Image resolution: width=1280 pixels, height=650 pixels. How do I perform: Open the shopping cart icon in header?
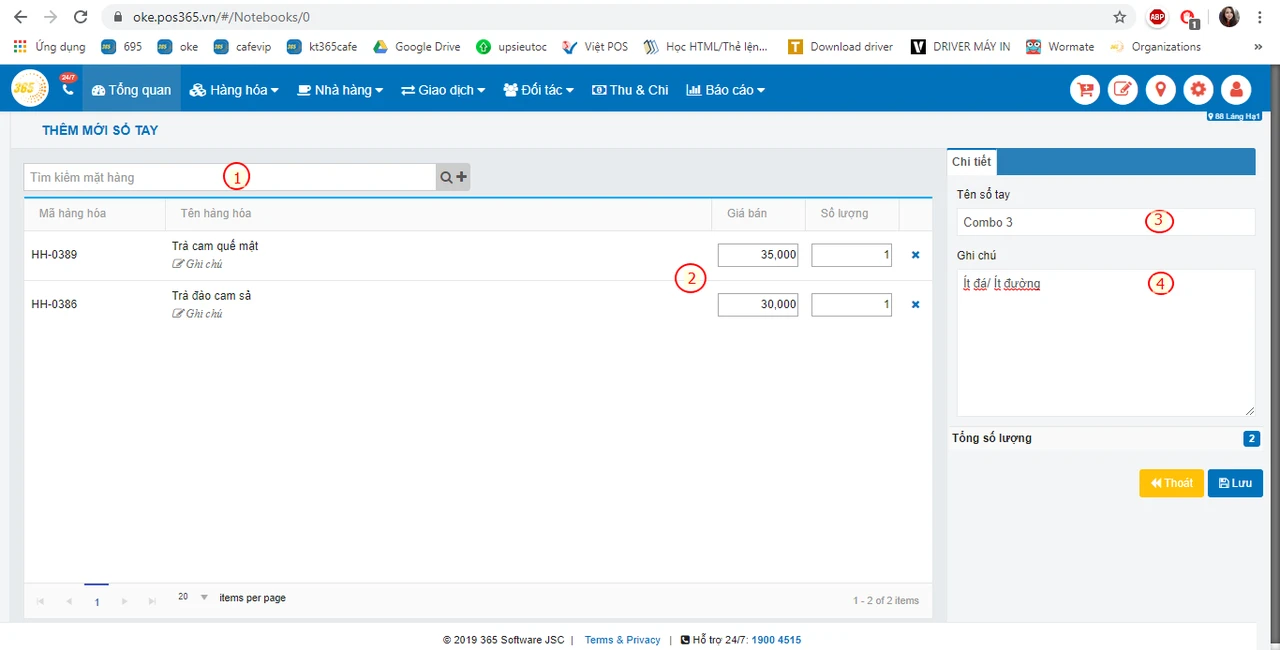[1085, 90]
